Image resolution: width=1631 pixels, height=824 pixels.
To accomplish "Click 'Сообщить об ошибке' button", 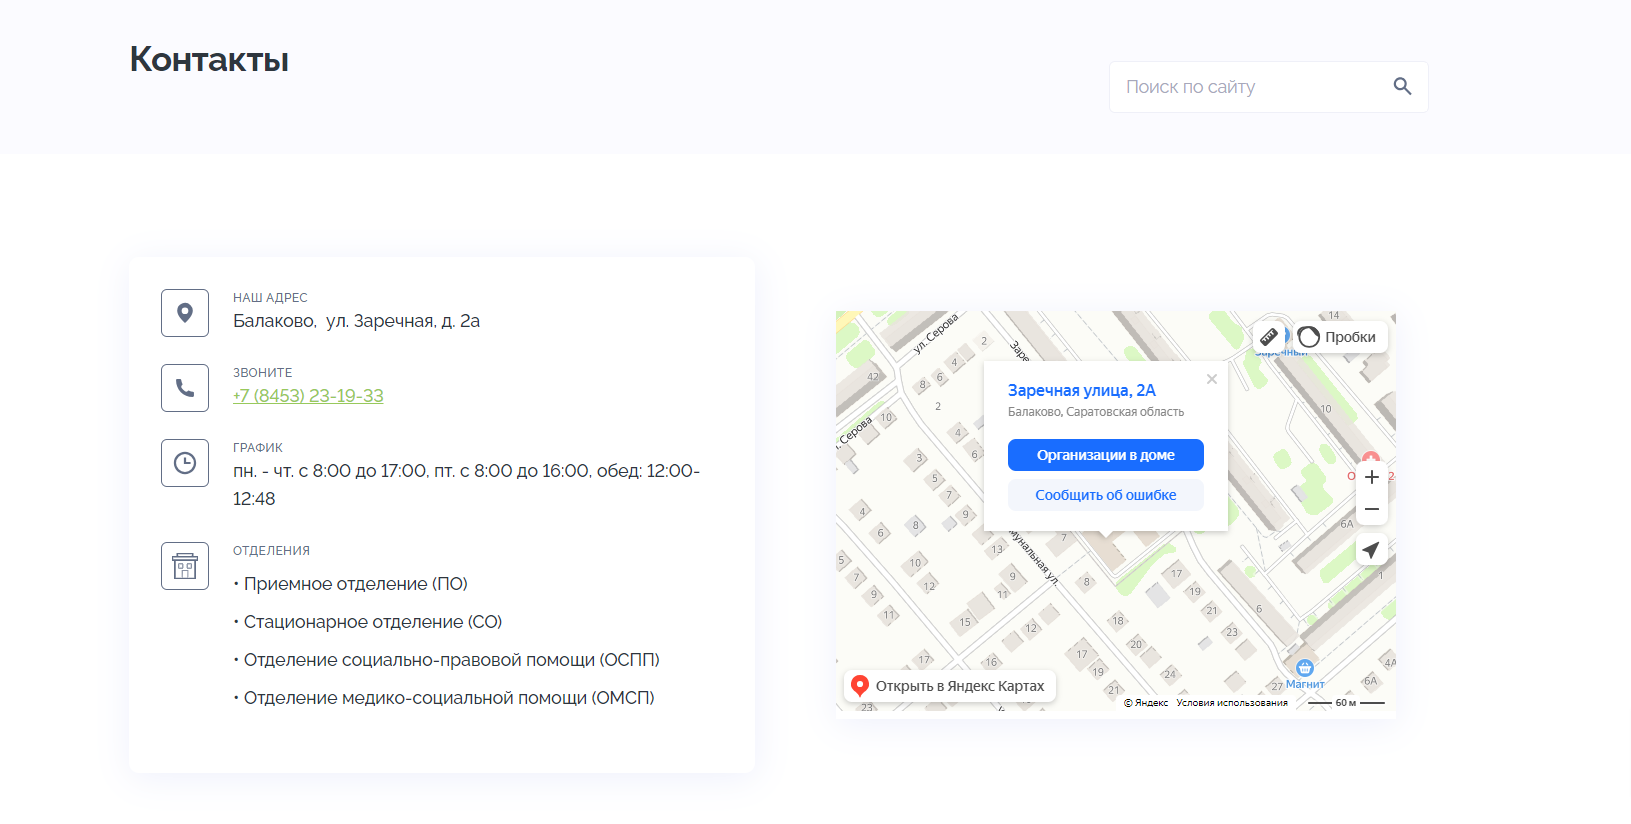I will (x=1105, y=495).
